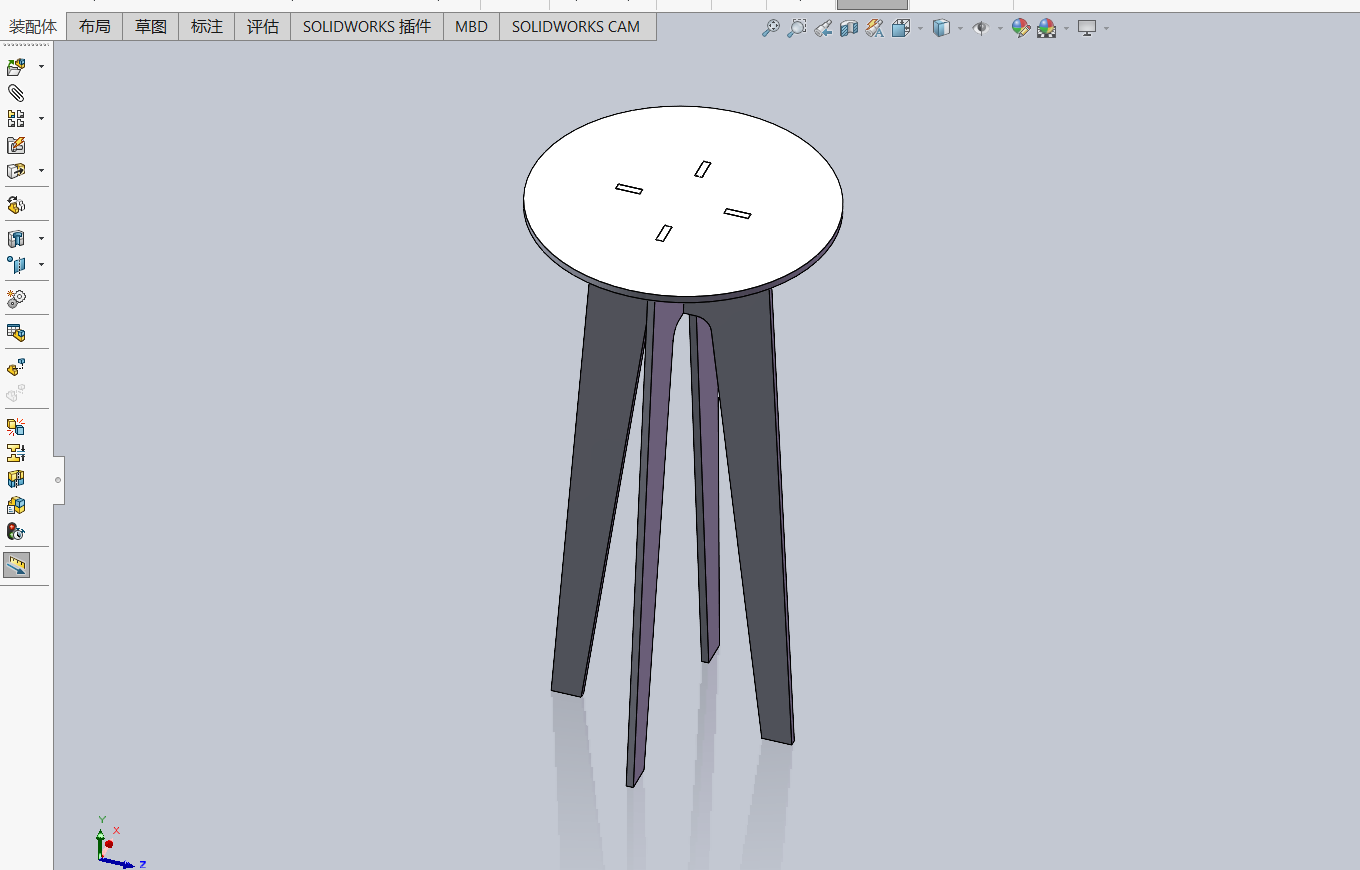Toggle Hide/Show Items eye icon
Screen dimensions: 1360x870
point(981,28)
